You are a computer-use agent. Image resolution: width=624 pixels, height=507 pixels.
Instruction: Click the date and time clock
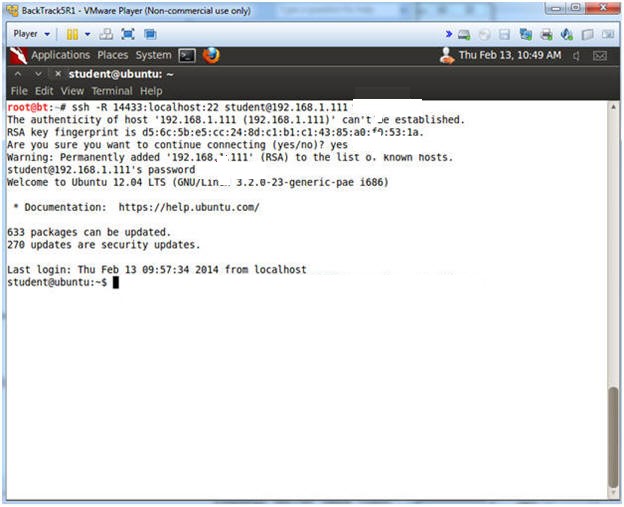tap(510, 55)
